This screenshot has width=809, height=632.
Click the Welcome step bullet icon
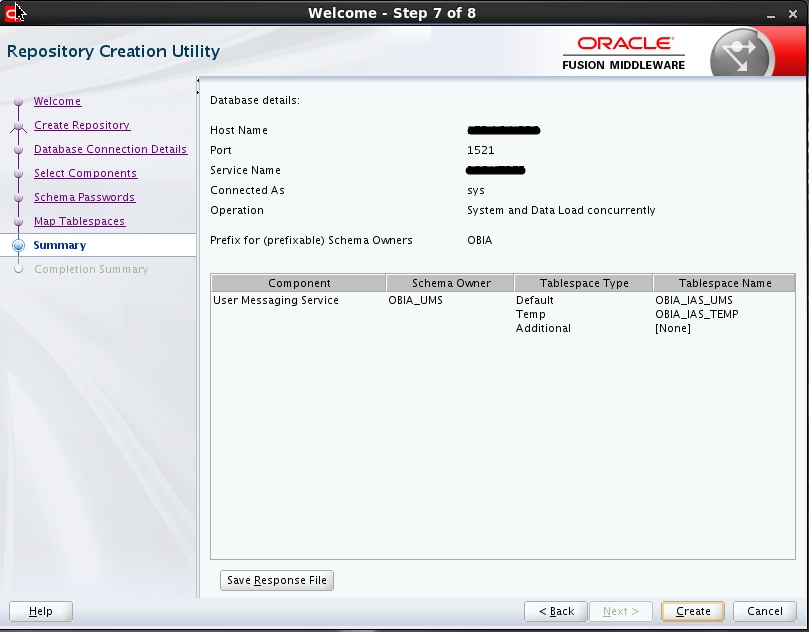click(x=19, y=102)
